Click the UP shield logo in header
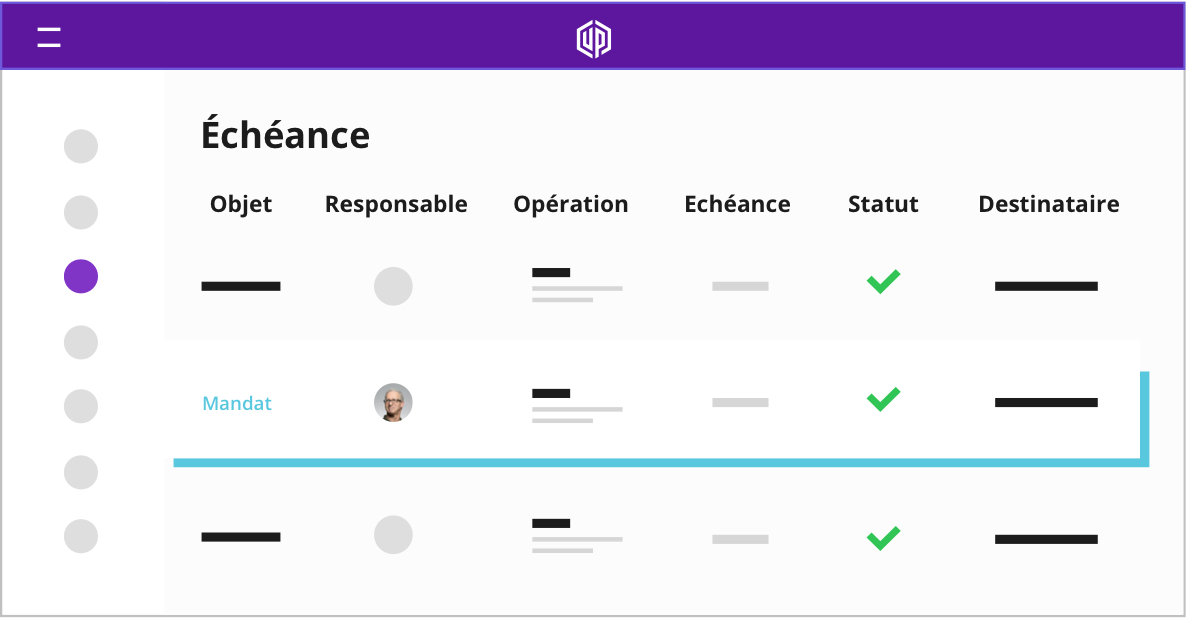Viewport: 1186px width, 618px height. (594, 39)
